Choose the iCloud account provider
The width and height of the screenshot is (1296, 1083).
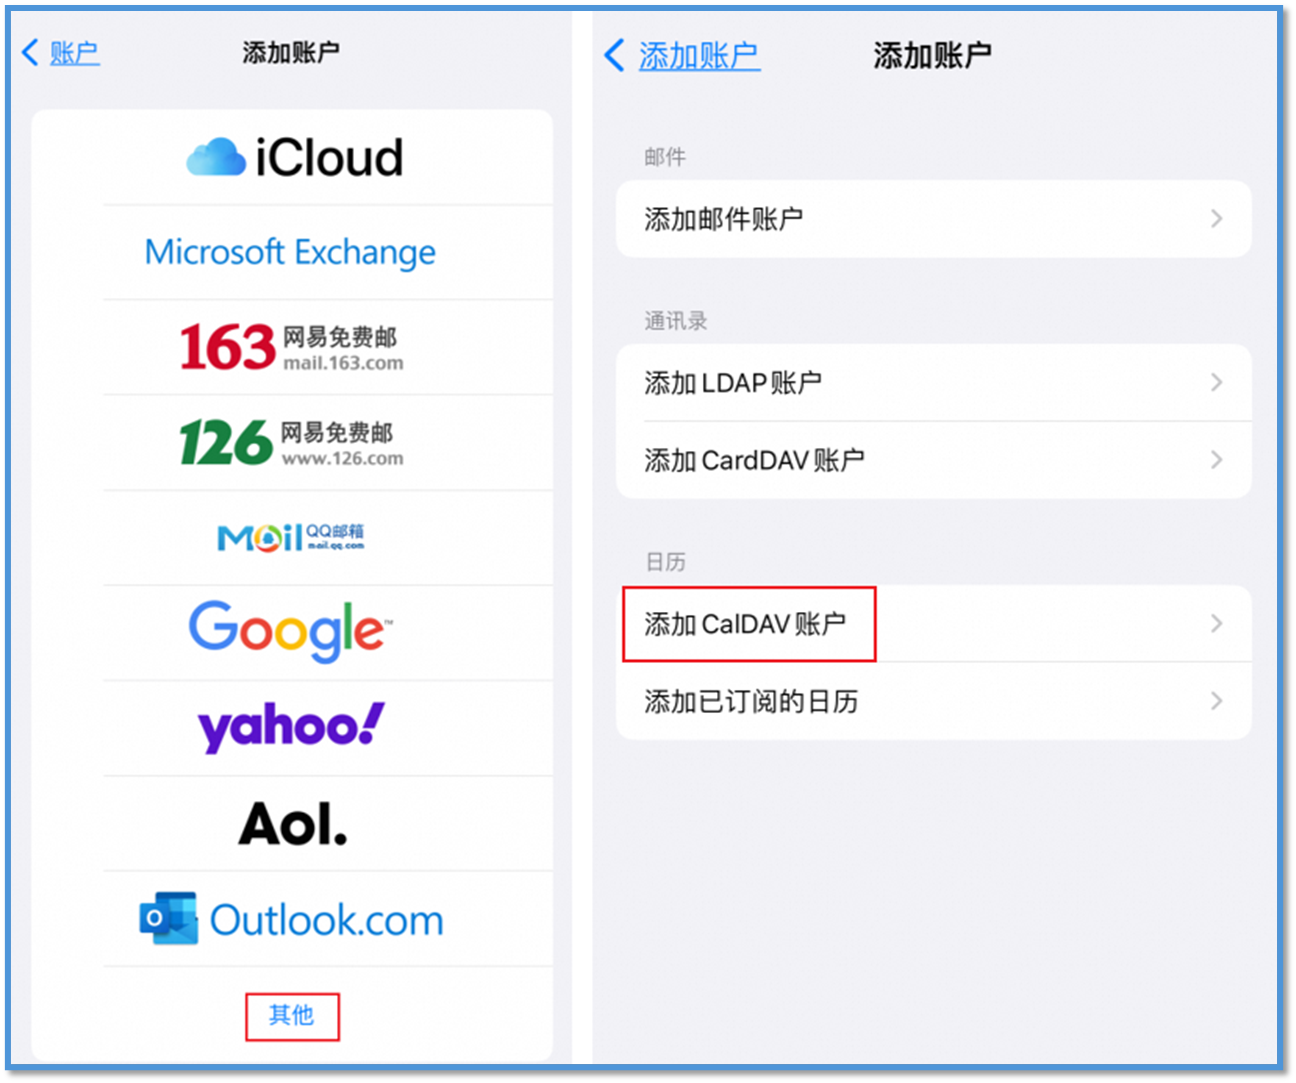pos(293,158)
